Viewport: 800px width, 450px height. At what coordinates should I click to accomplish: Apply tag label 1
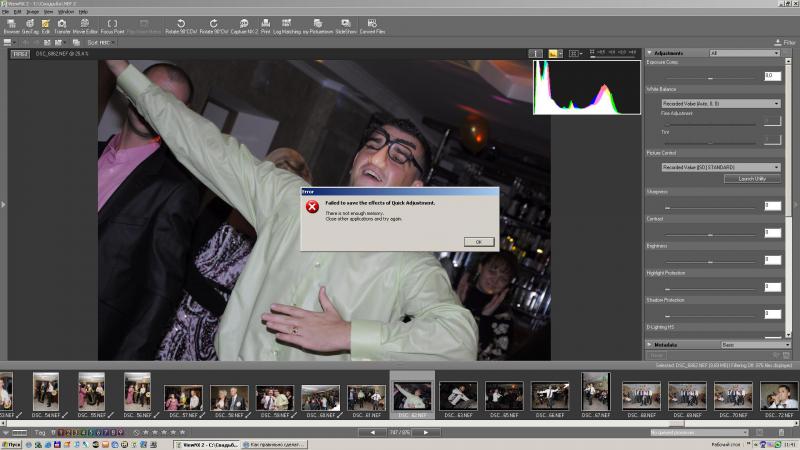[61, 433]
